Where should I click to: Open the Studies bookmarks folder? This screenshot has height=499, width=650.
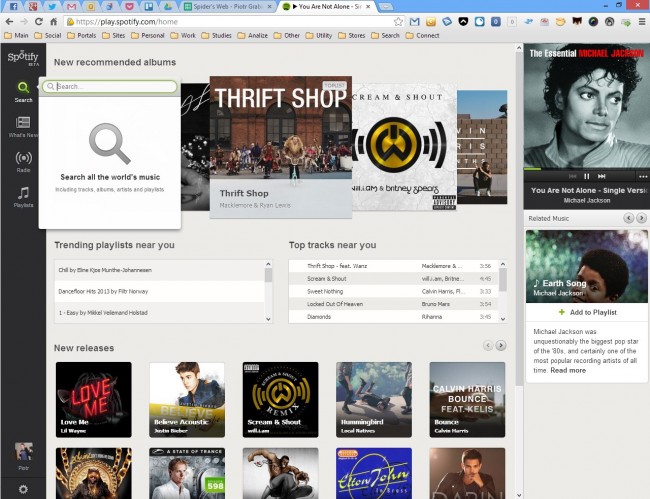[x=216, y=36]
